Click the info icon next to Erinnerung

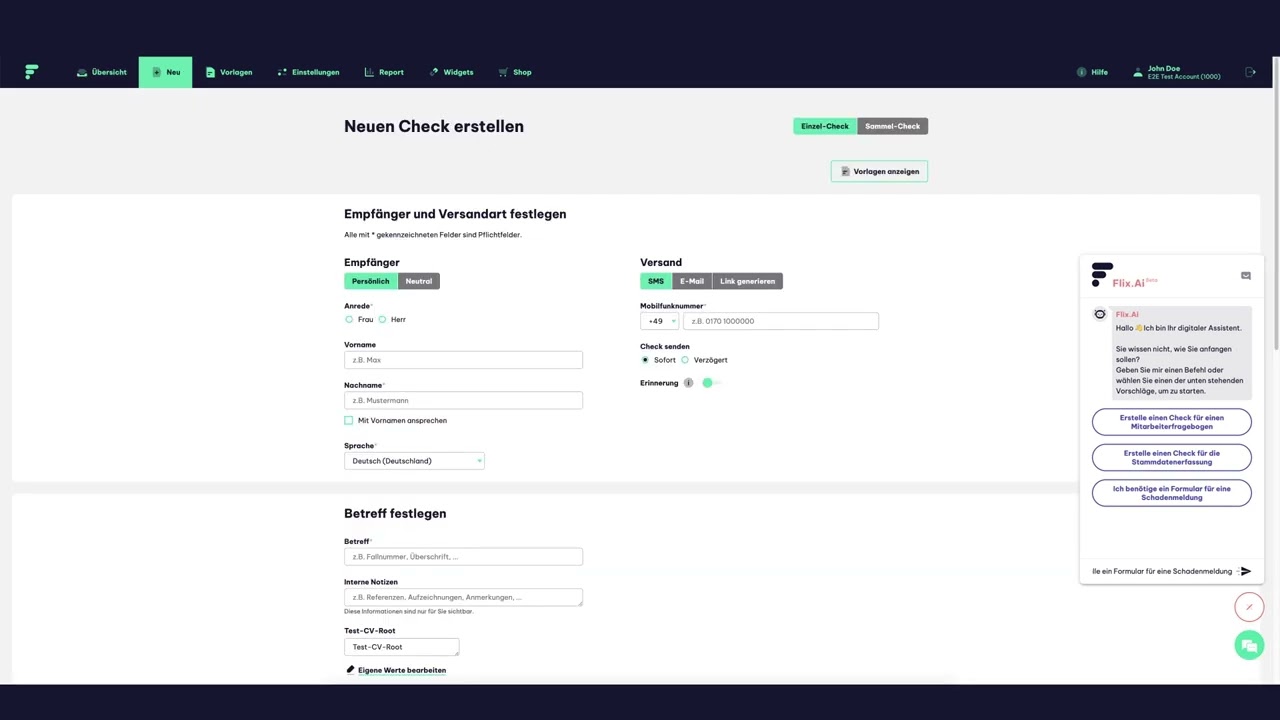(x=688, y=383)
